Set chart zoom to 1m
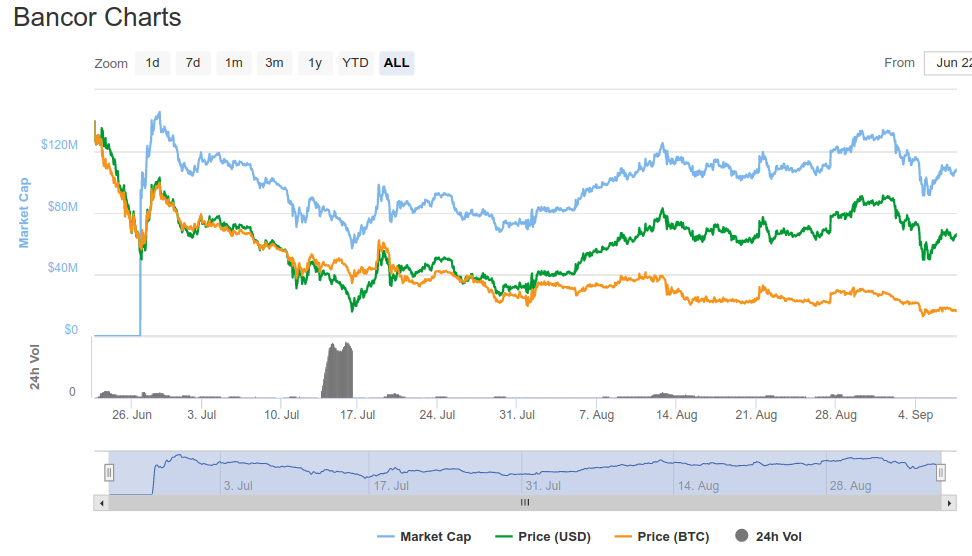The image size is (972, 556). click(x=234, y=63)
